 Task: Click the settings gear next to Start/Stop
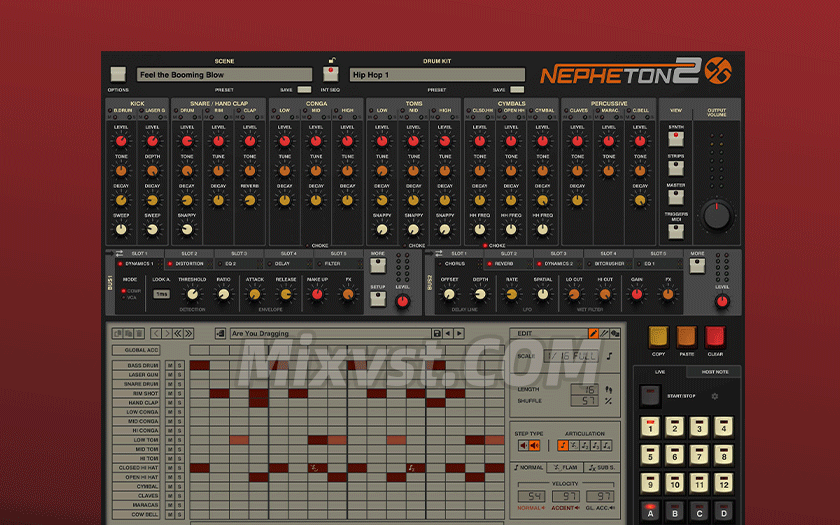click(714, 396)
